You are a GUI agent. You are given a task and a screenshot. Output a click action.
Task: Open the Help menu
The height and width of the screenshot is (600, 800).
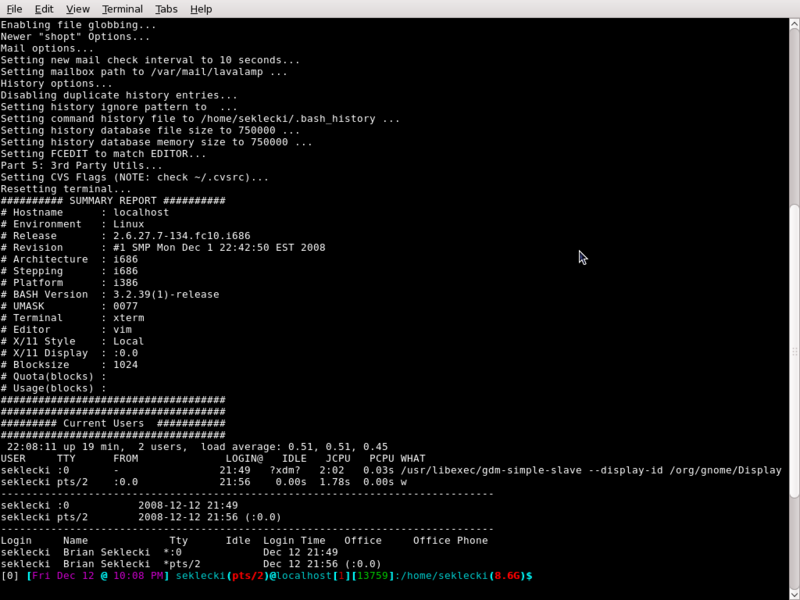[201, 9]
